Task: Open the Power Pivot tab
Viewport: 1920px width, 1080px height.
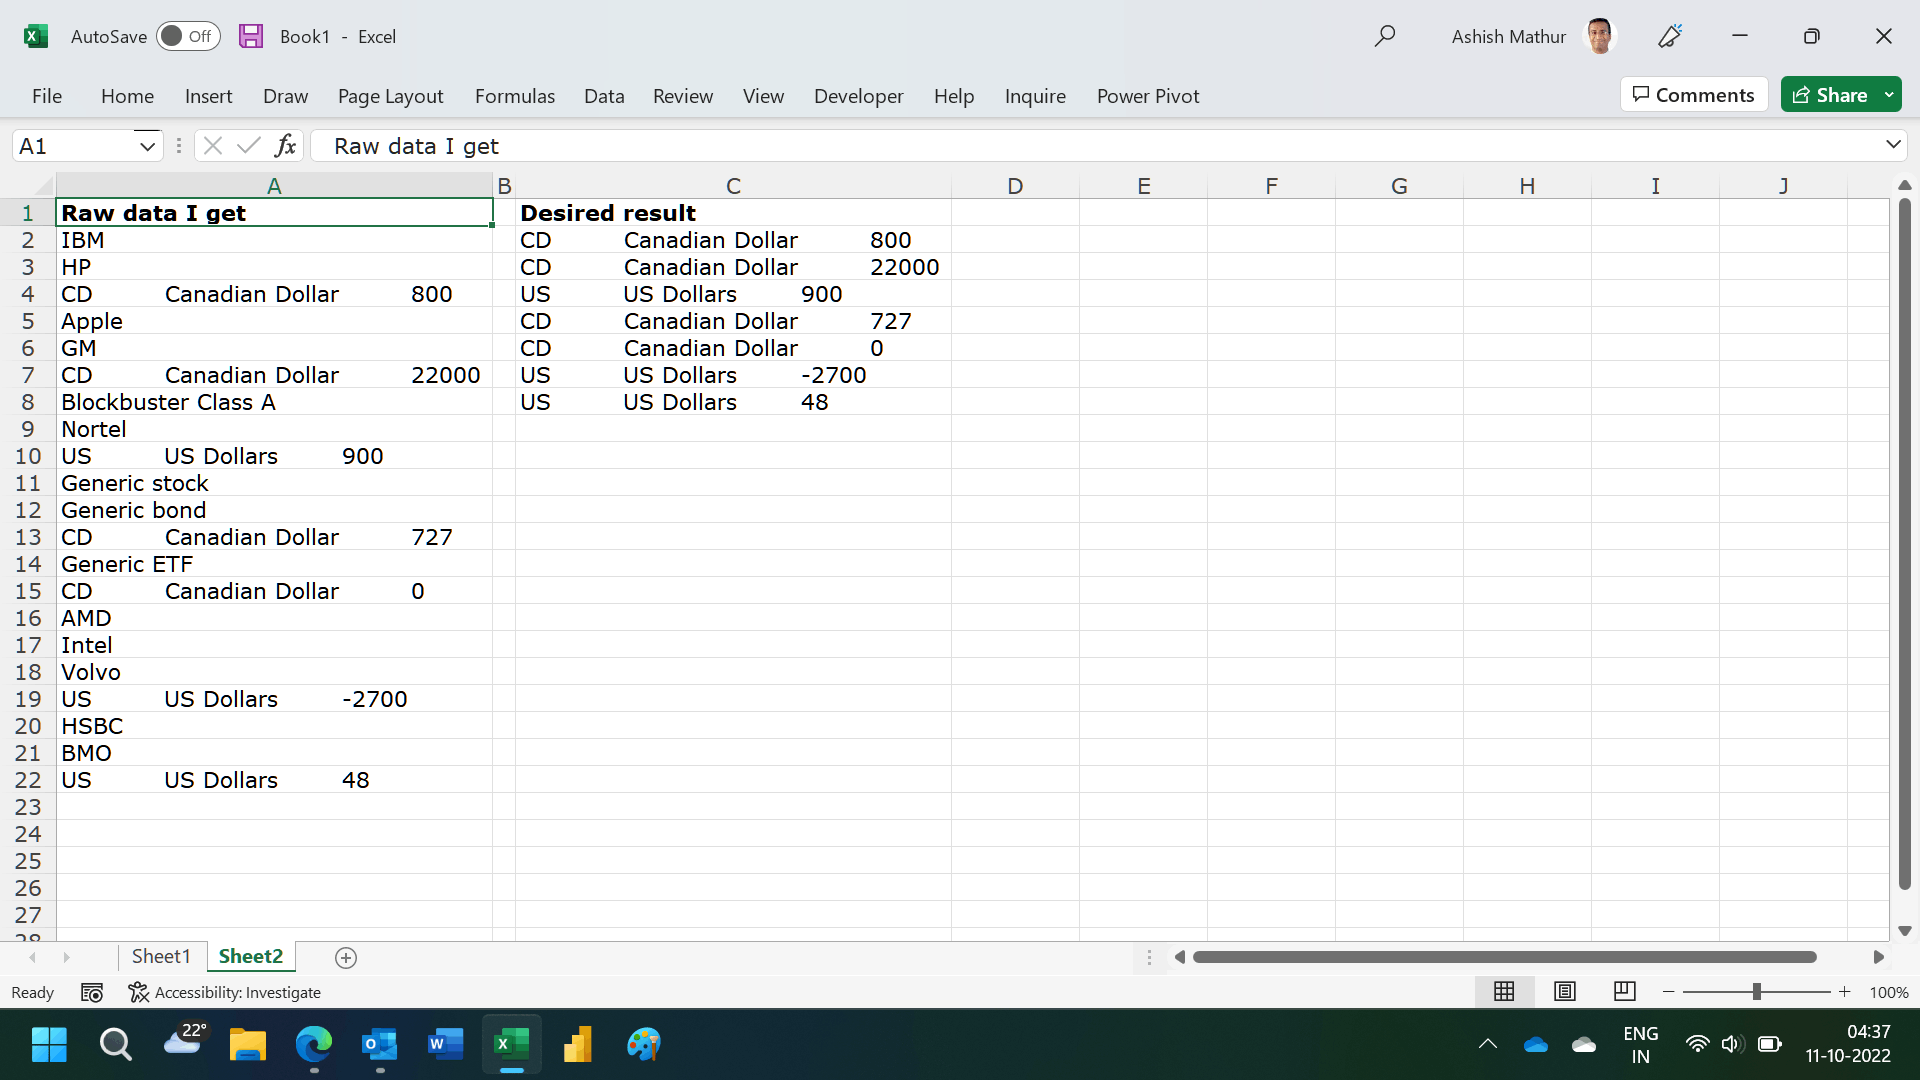Action: (1148, 96)
